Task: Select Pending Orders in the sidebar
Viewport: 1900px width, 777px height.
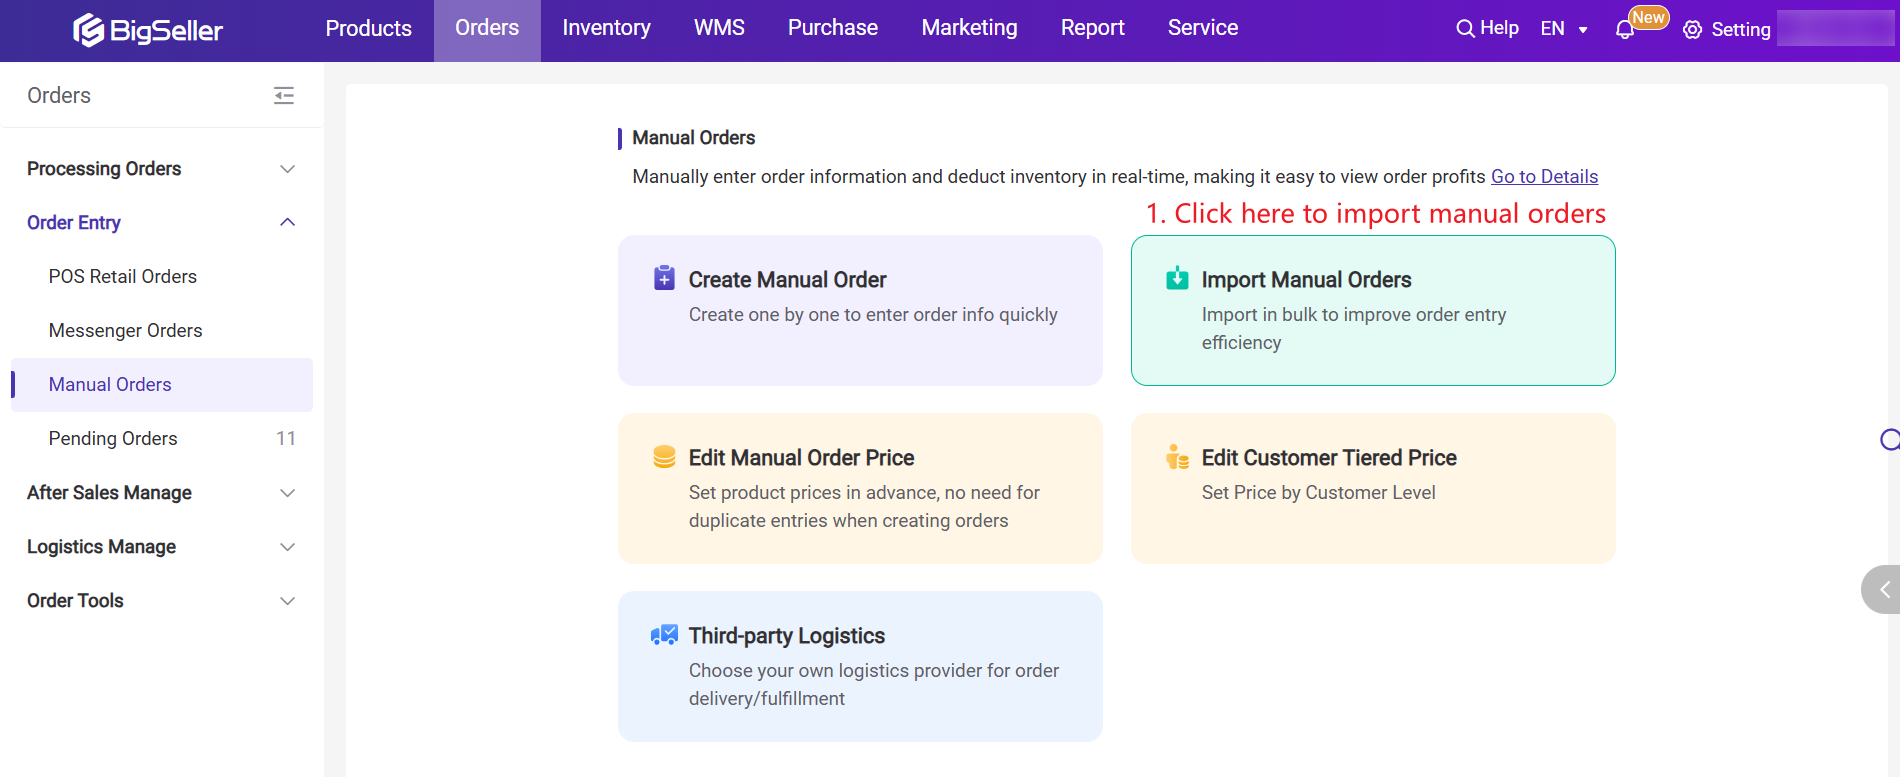Action: (113, 439)
